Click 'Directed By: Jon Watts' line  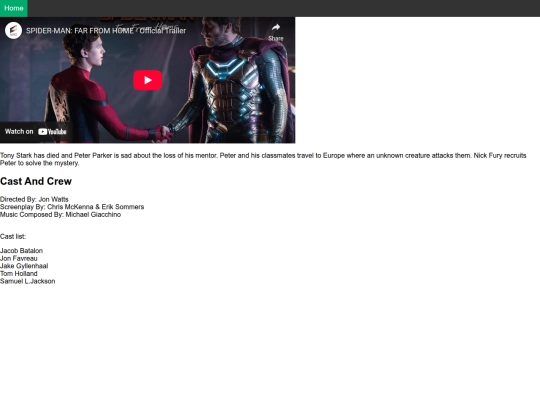coord(34,199)
